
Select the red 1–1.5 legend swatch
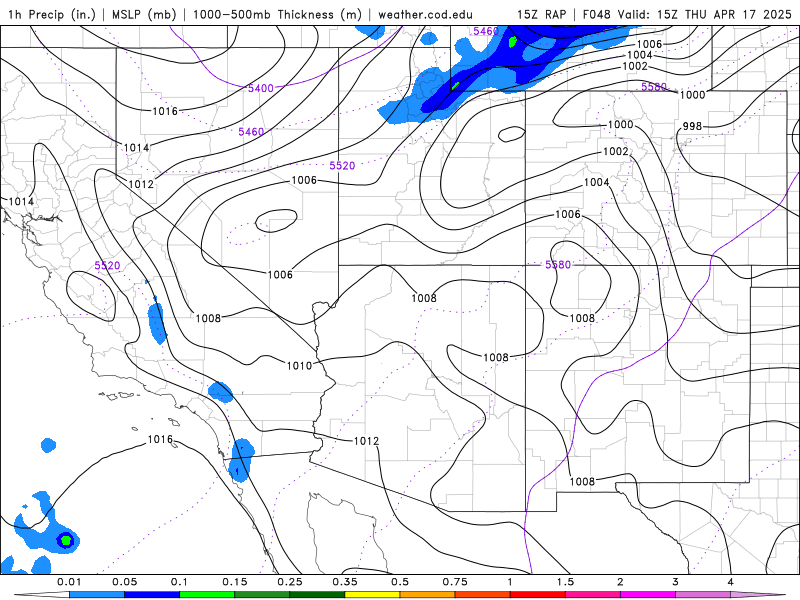pos(538,595)
